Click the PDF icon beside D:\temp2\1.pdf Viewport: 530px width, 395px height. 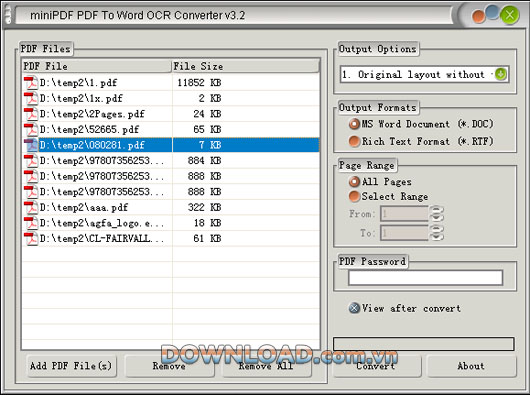click(31, 83)
